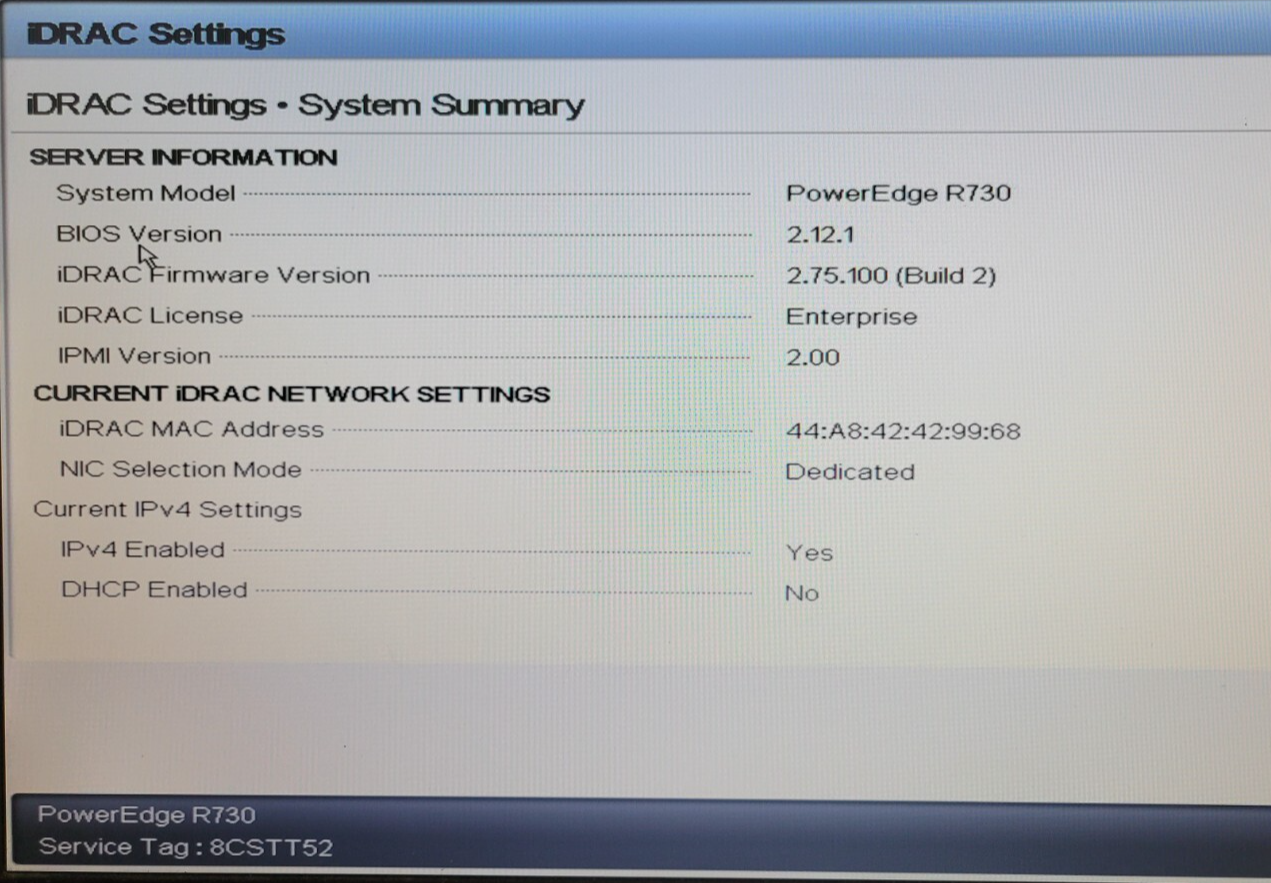1271x883 pixels.
Task: Select the iDRAC Firmware Version label
Action: coord(214,275)
